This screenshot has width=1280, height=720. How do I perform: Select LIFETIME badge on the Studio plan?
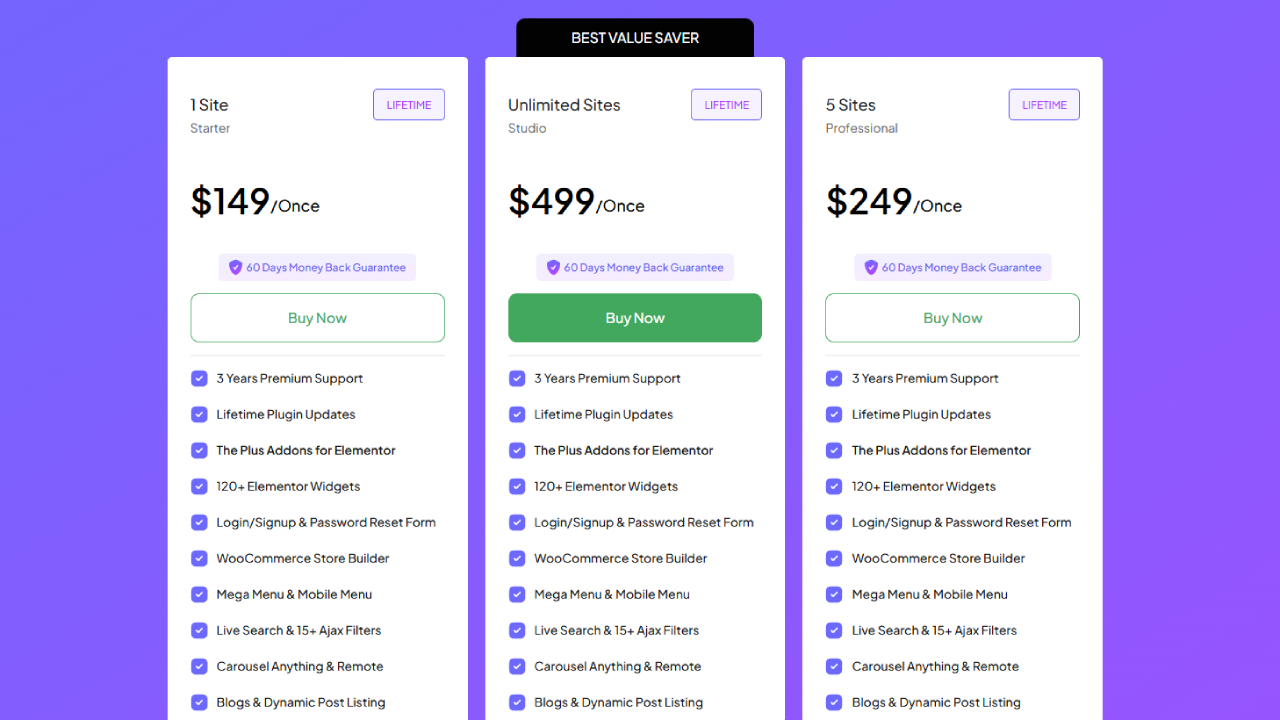coord(726,105)
